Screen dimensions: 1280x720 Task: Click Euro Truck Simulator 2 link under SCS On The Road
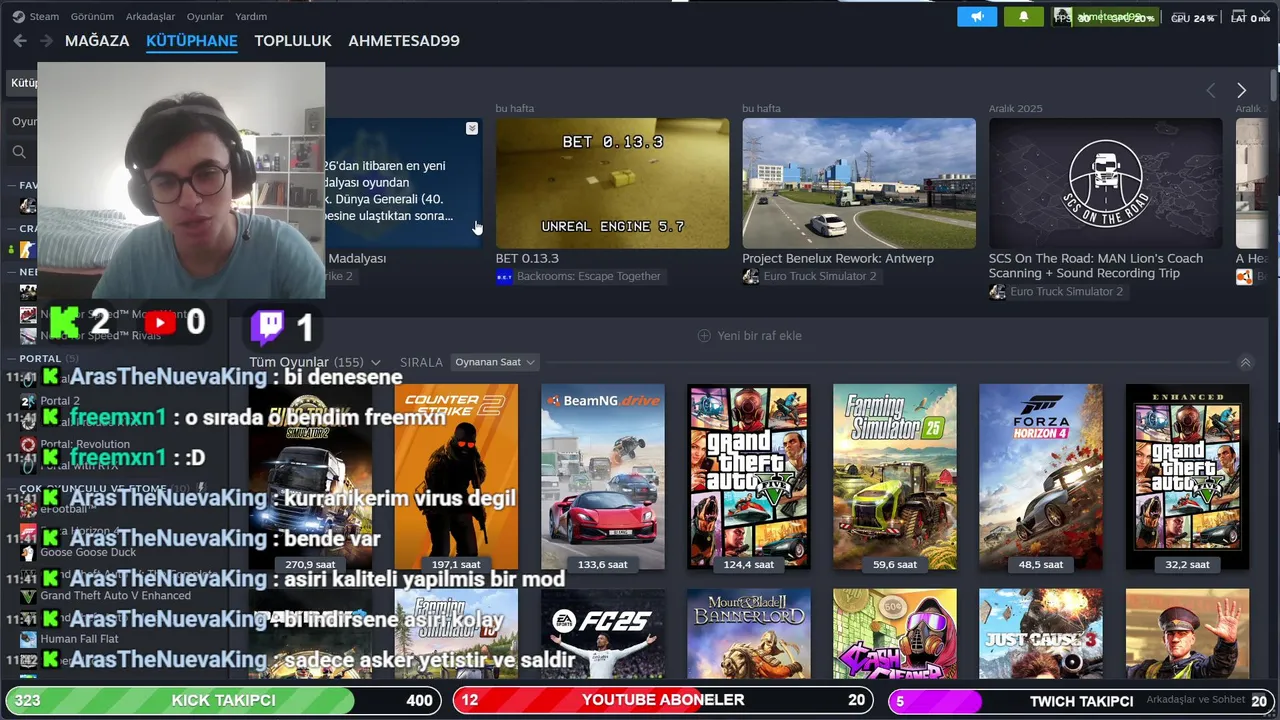coord(1066,291)
